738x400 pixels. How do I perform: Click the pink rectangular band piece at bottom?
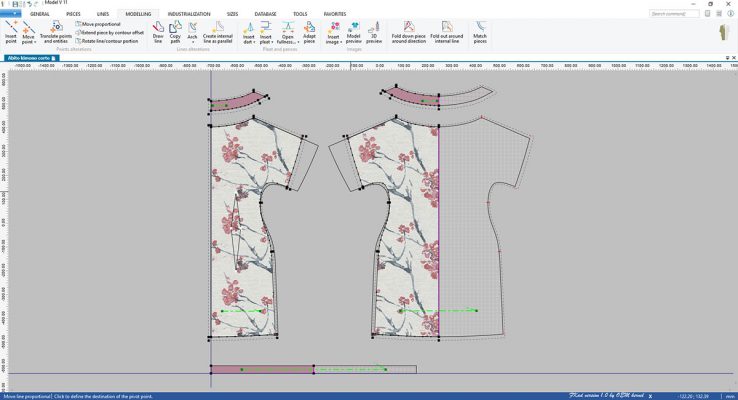262,369
